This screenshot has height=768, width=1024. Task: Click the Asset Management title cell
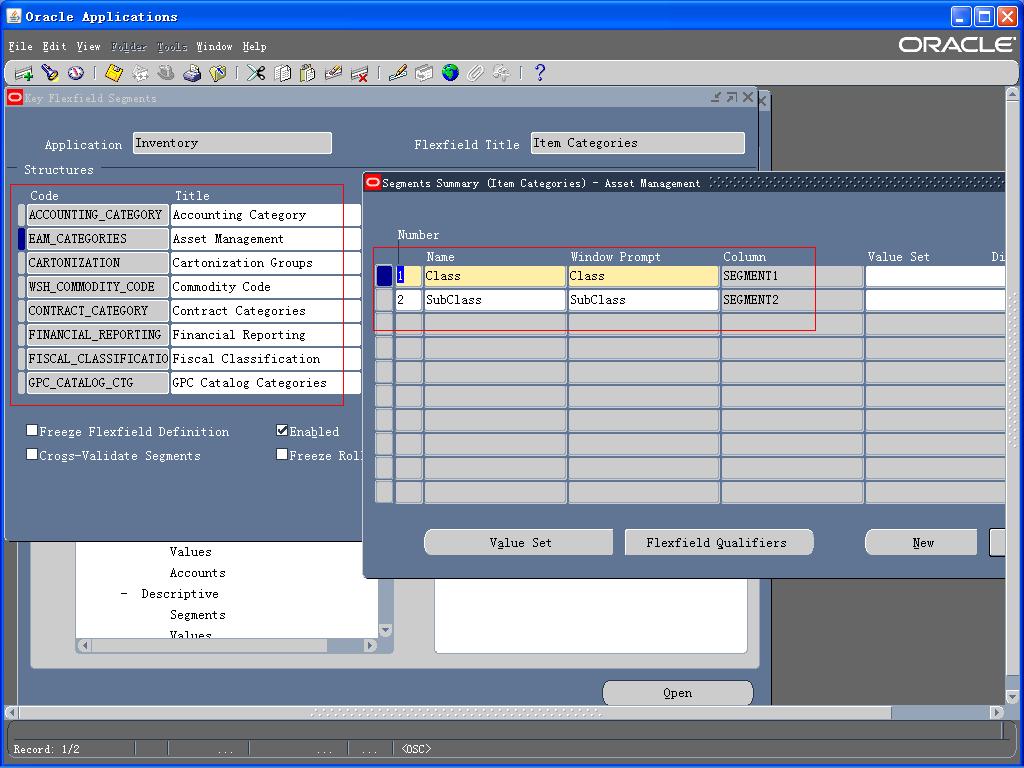point(266,239)
